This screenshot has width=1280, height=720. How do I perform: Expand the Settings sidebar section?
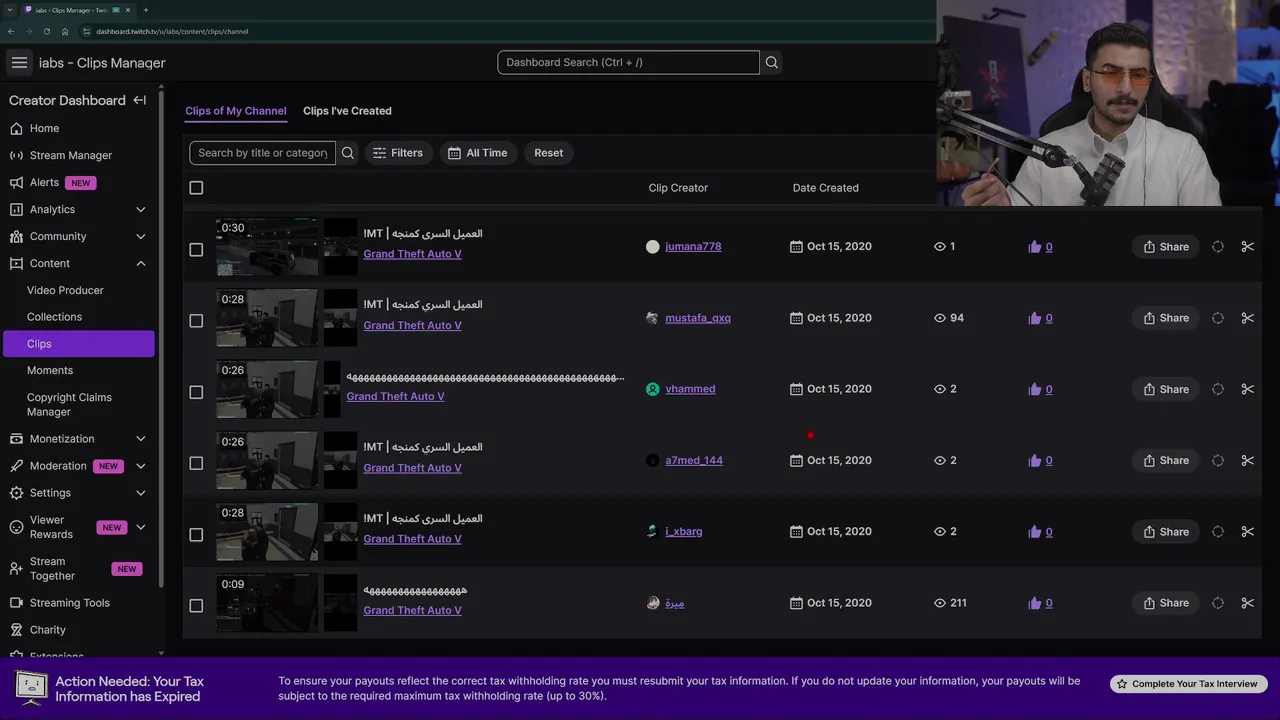[x=140, y=493]
